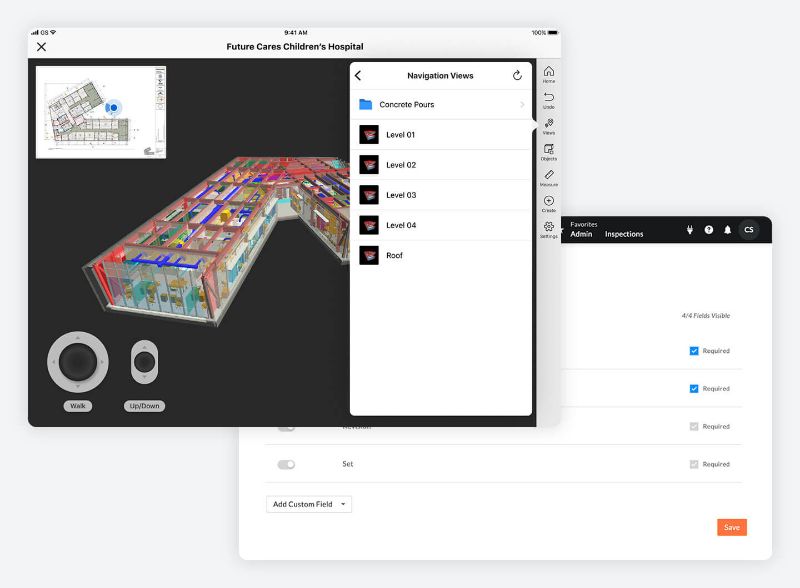
Task: Open the Create tool from the sidebar
Action: pos(549,203)
